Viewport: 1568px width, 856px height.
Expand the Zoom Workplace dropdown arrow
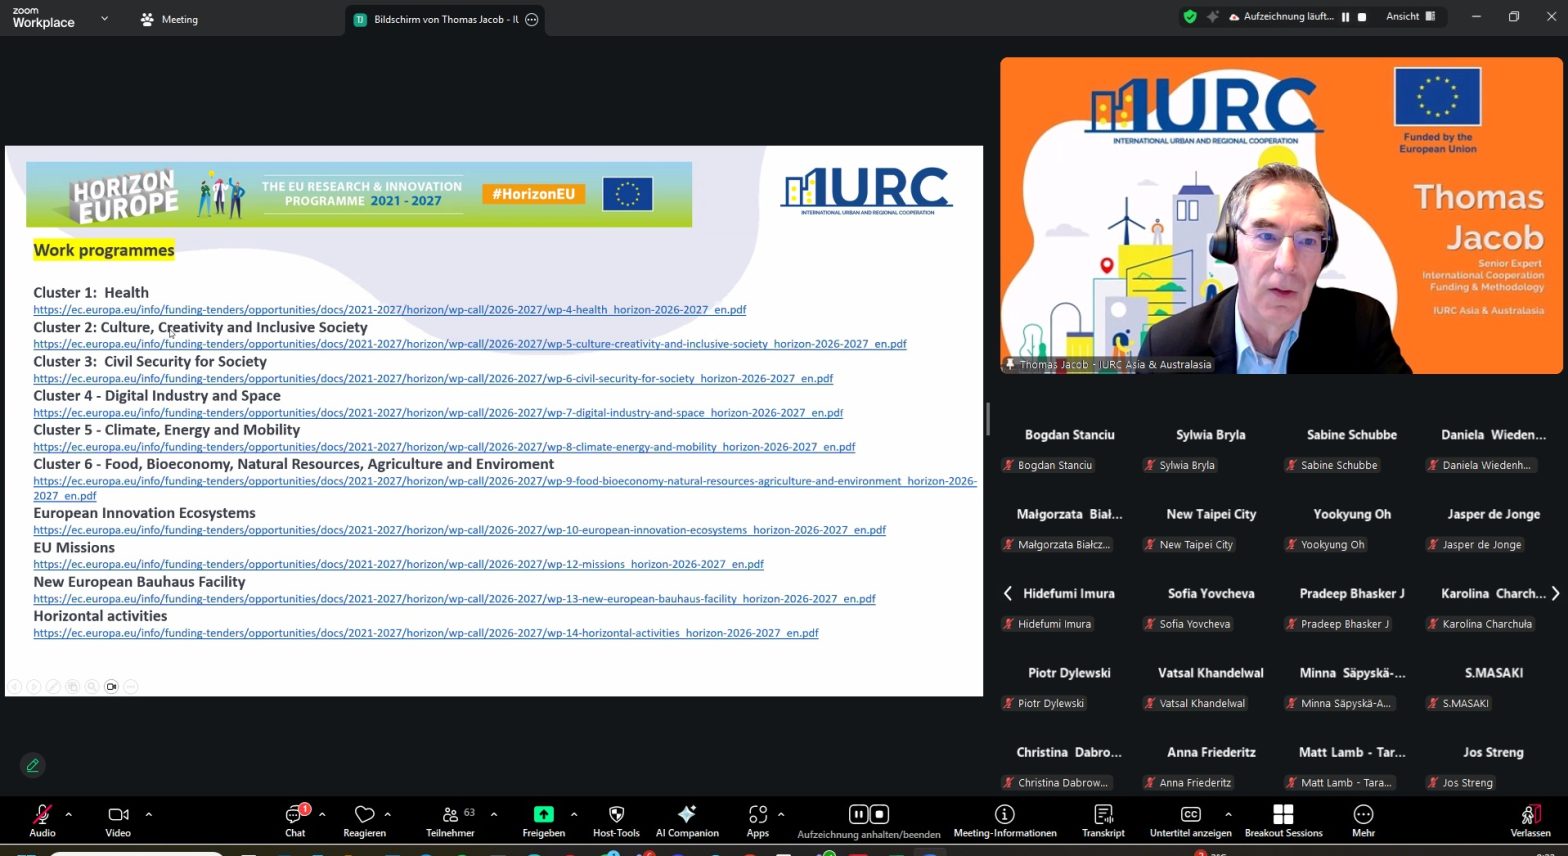pos(104,18)
